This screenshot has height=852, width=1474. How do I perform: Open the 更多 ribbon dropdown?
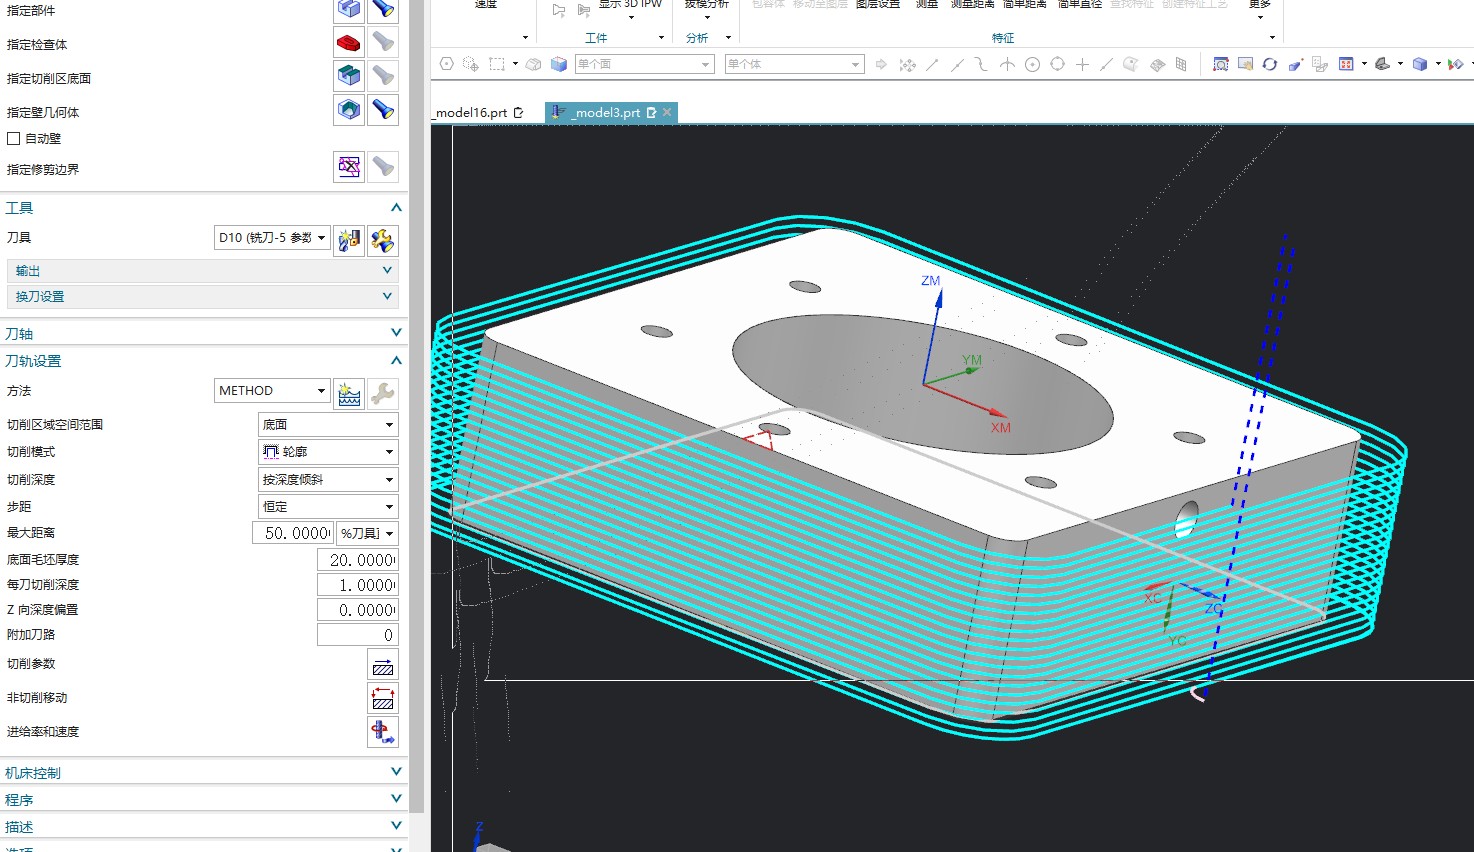coord(1260,10)
